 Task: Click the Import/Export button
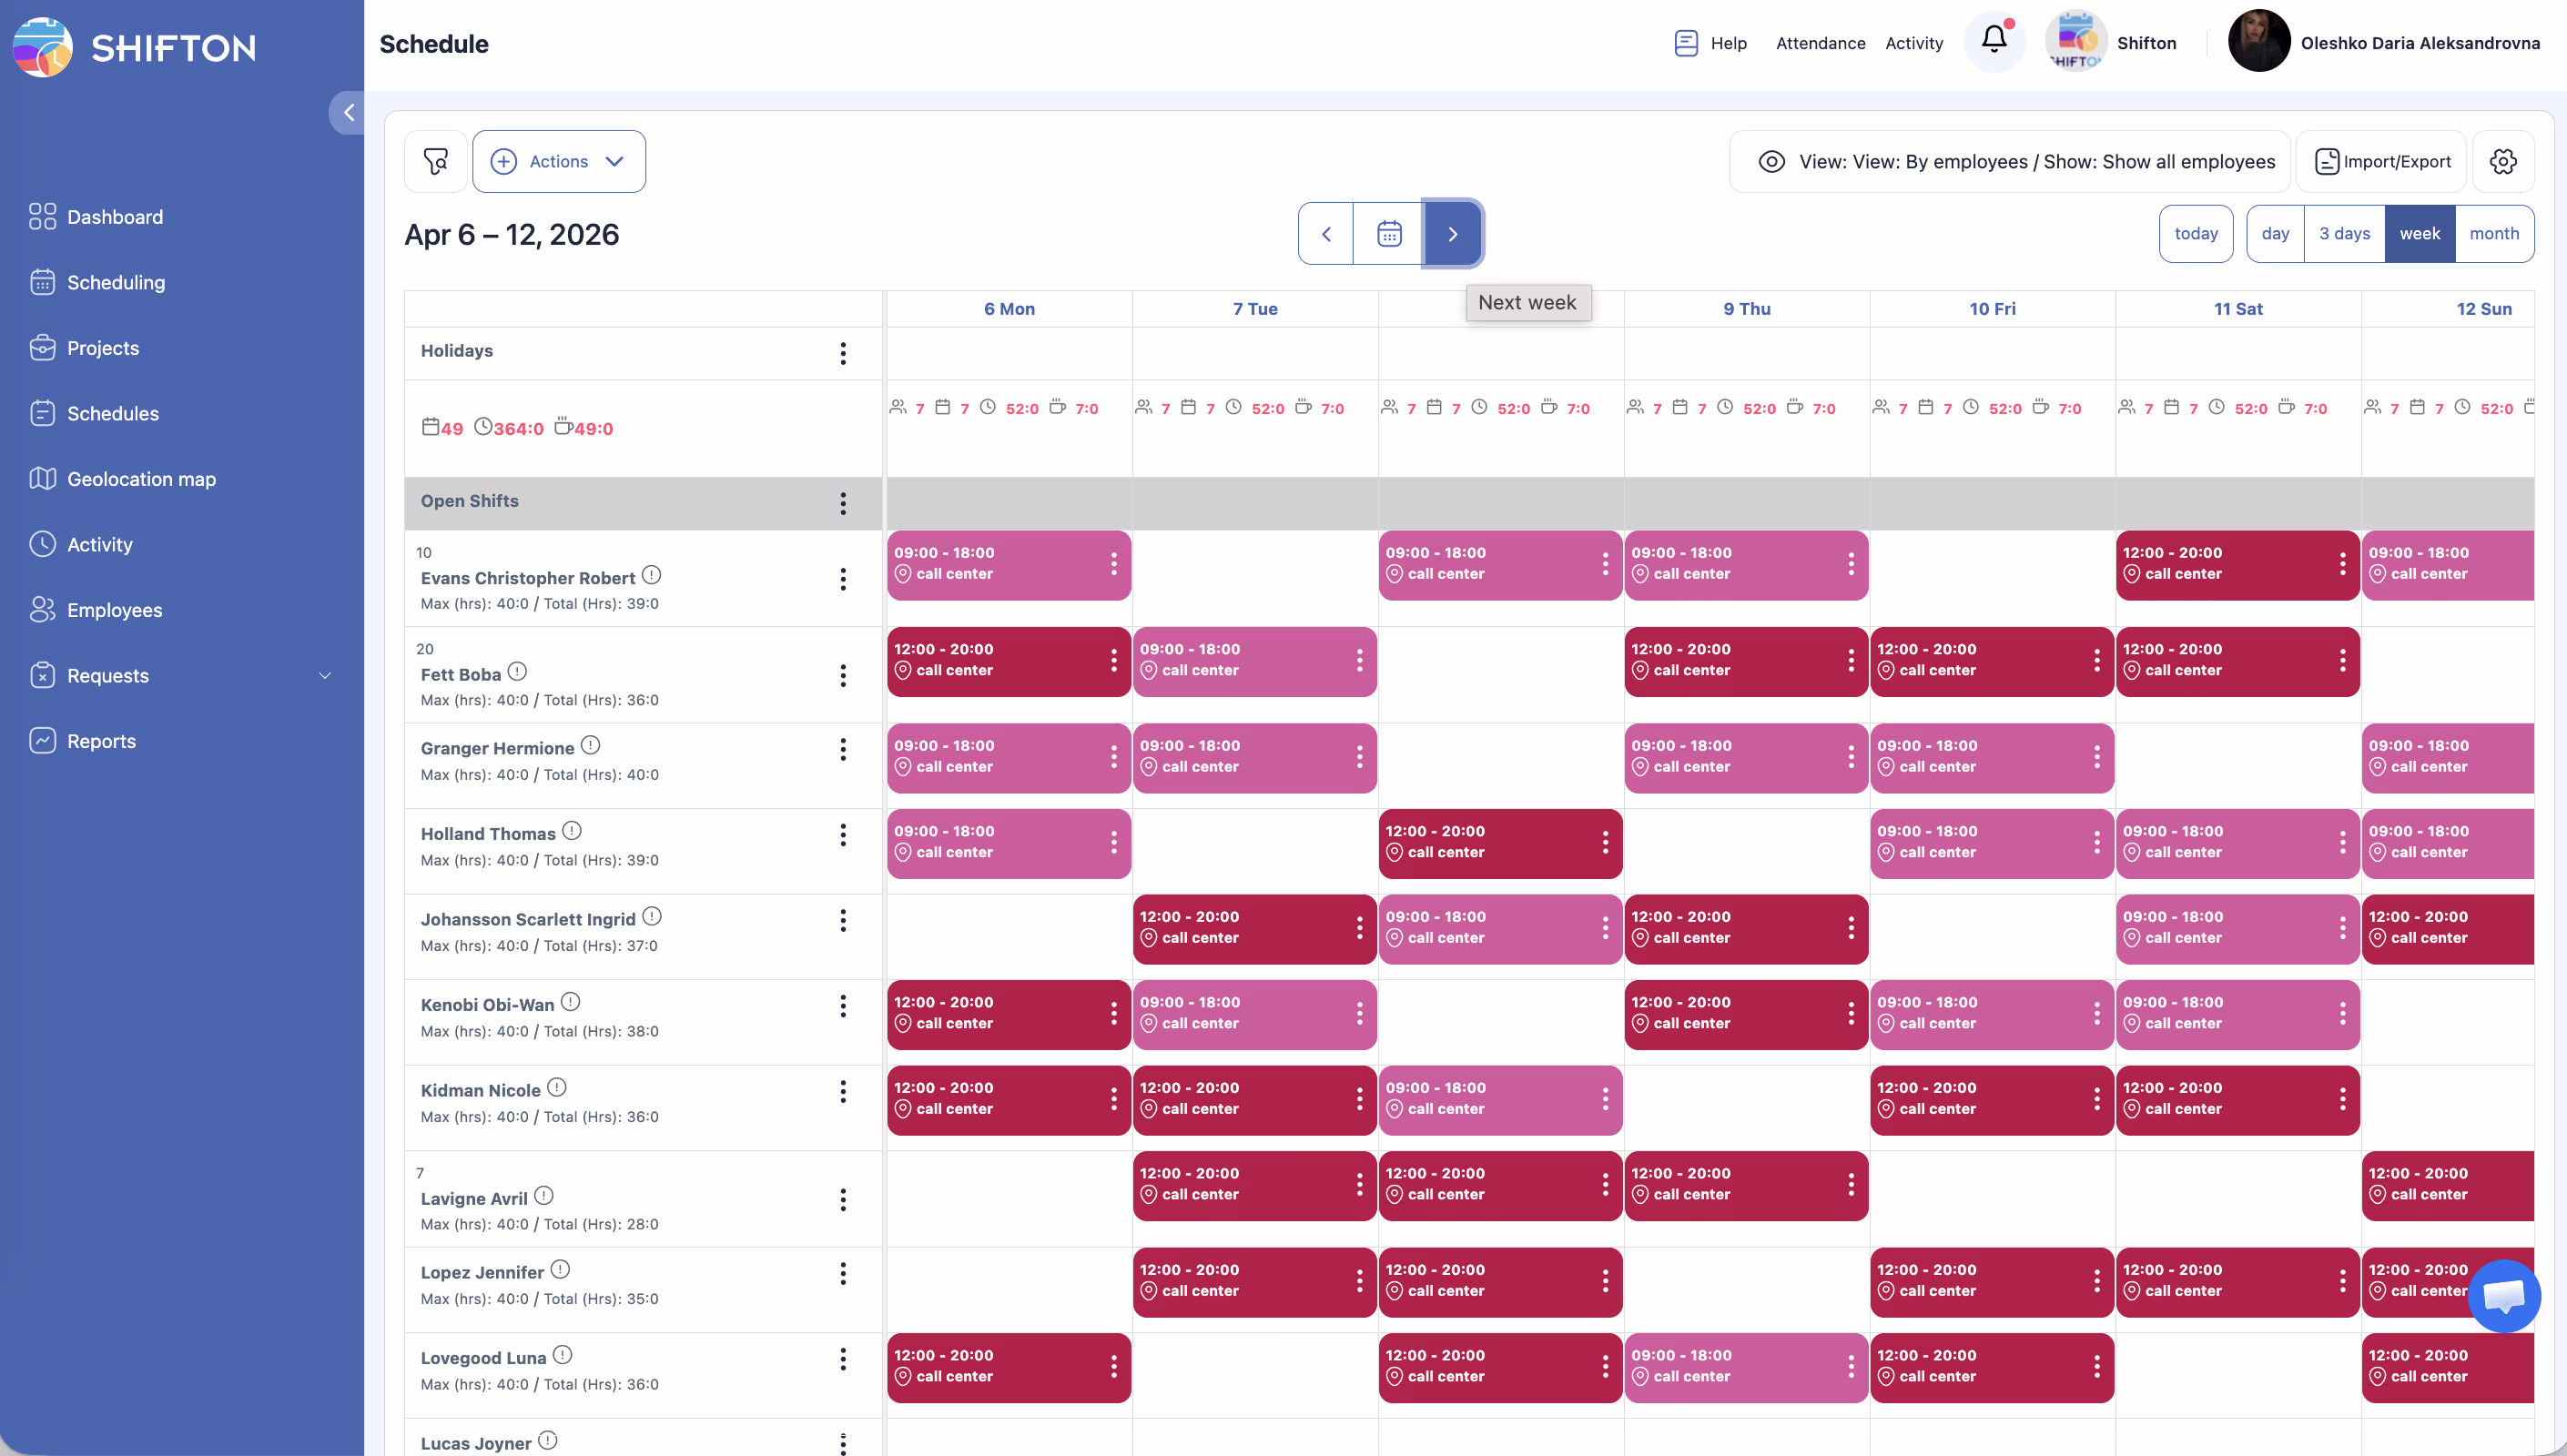(x=2382, y=161)
